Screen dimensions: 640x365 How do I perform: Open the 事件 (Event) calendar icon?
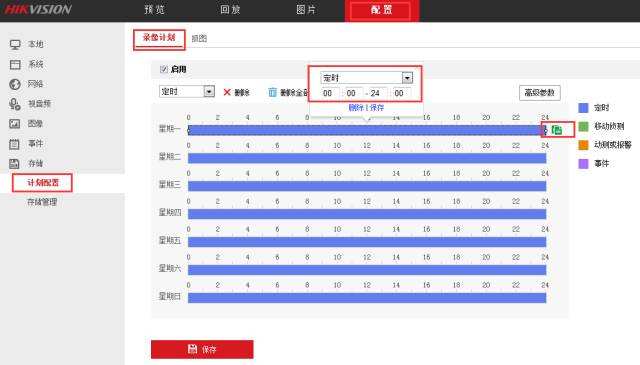(x=14, y=144)
